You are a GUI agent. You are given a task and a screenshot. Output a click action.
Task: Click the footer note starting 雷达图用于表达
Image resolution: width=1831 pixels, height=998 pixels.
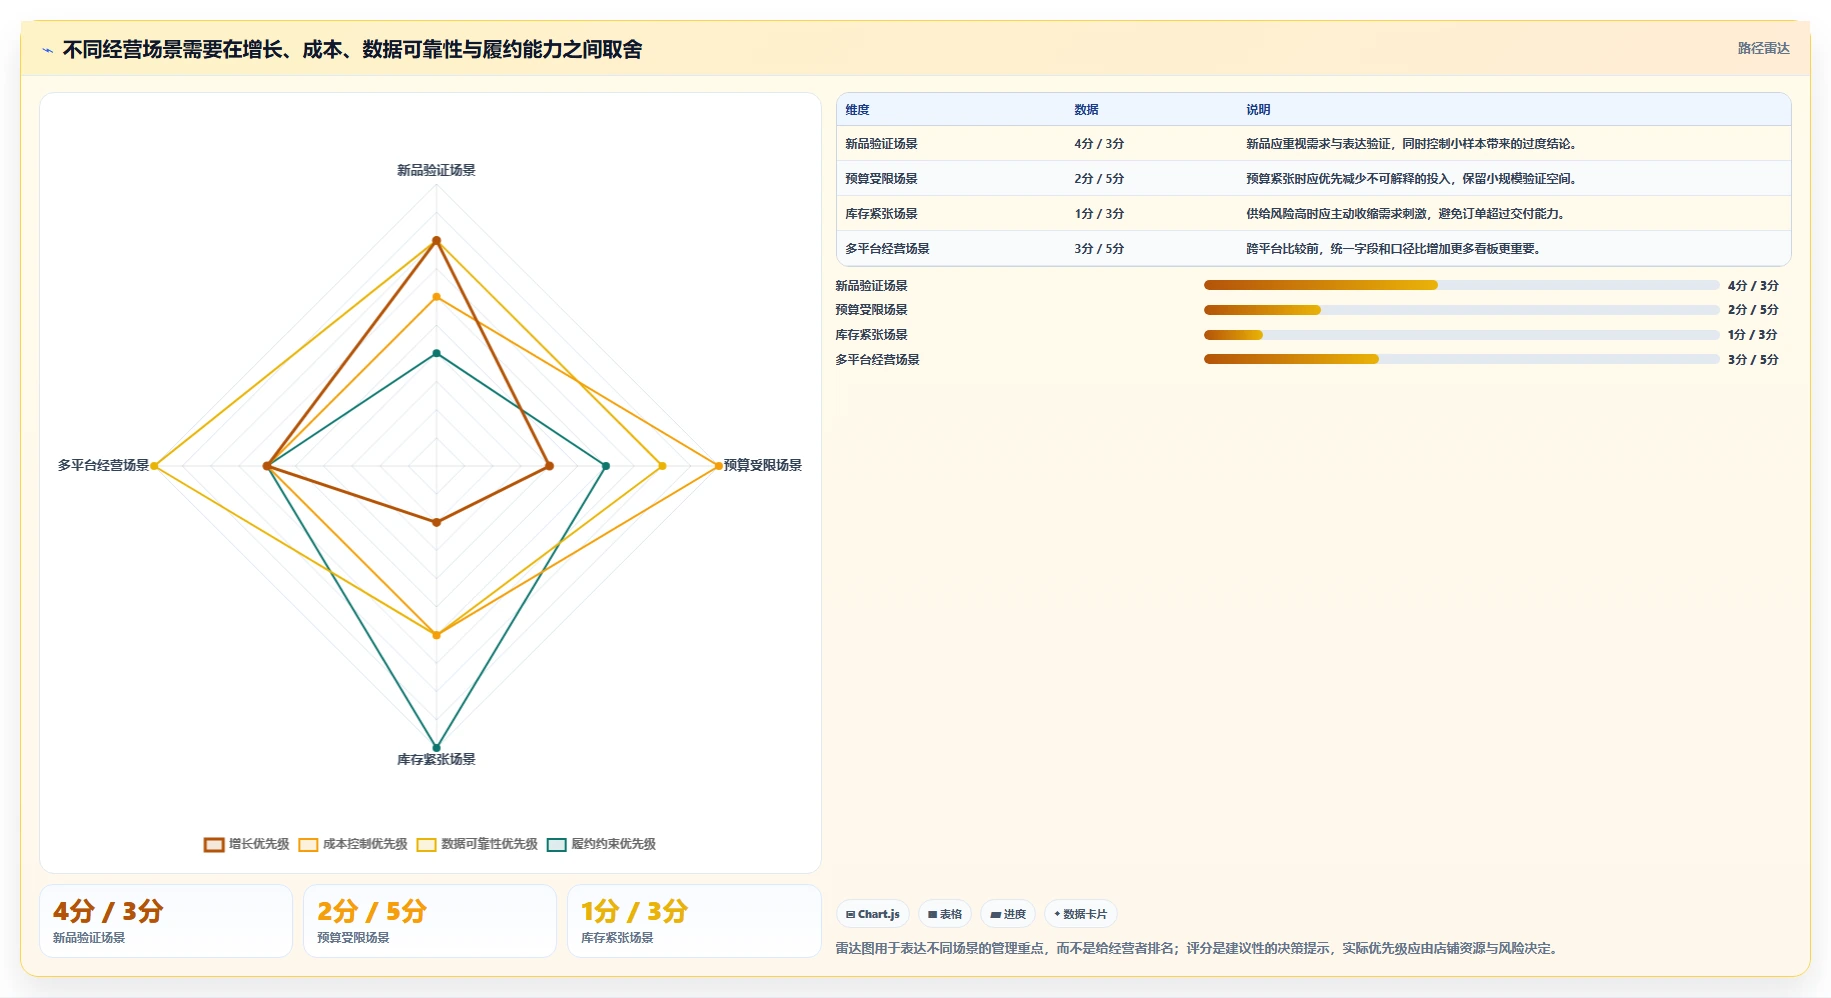pos(1199,949)
